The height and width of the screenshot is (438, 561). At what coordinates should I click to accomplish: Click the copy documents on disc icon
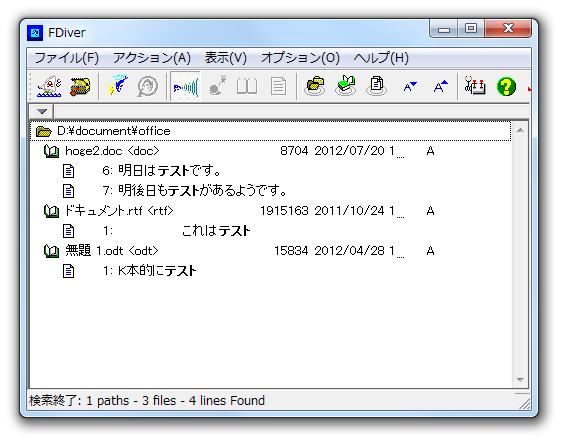(376, 86)
